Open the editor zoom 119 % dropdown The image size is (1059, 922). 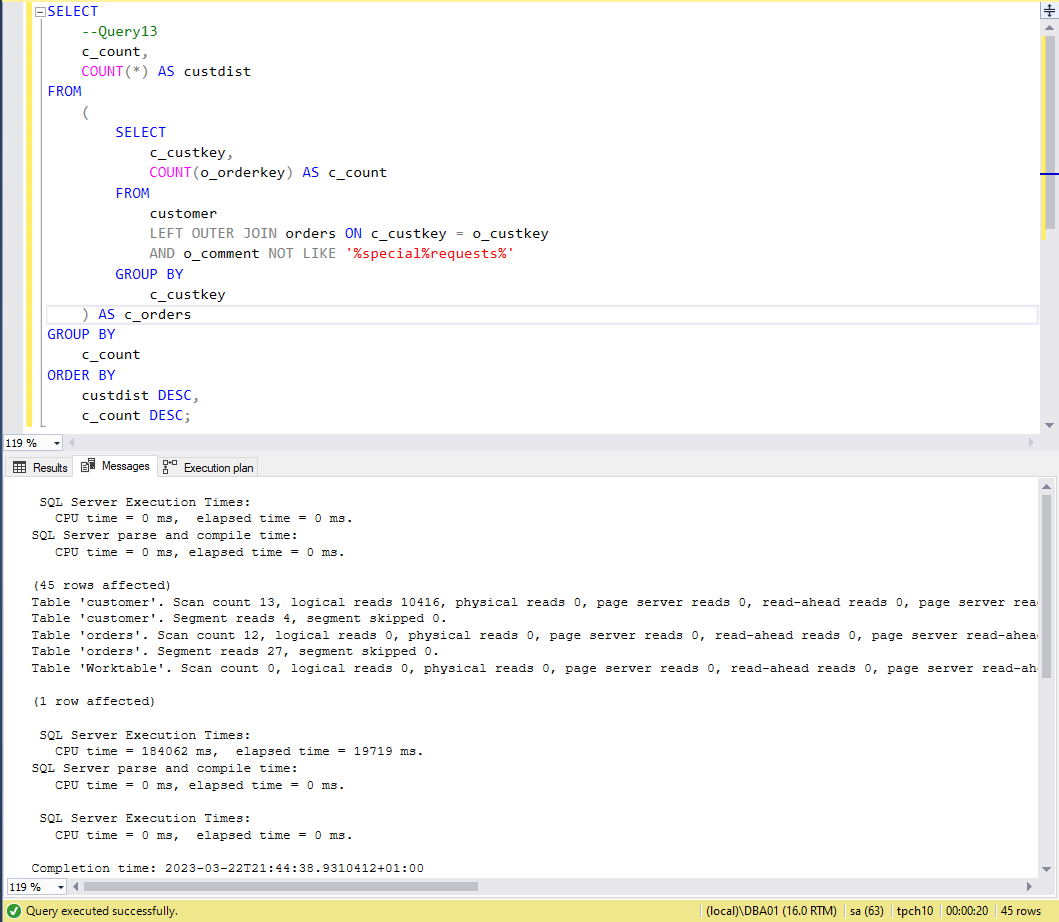click(57, 443)
